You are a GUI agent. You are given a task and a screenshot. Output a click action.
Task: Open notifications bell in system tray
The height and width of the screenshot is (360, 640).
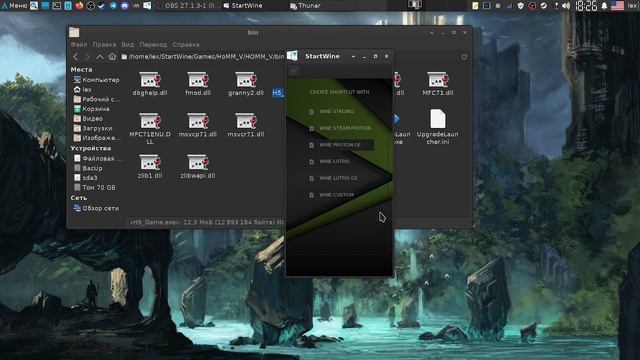pos(604,6)
